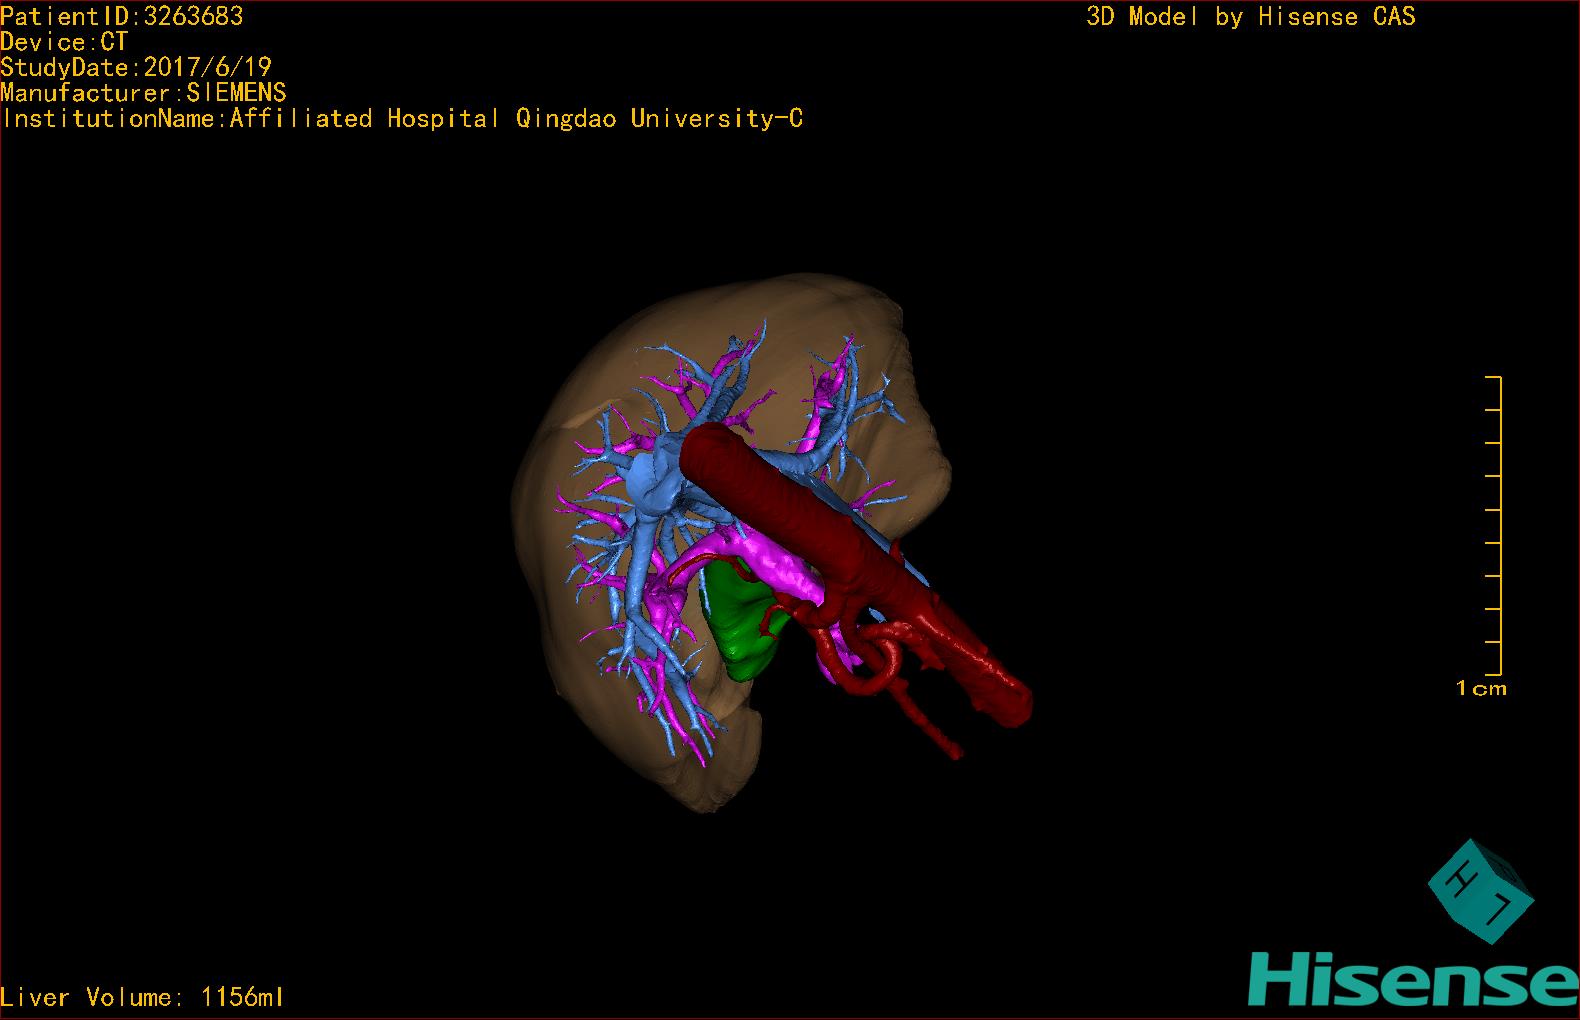
Task: Click the 1cm scale label
Action: pyautogui.click(x=1481, y=688)
